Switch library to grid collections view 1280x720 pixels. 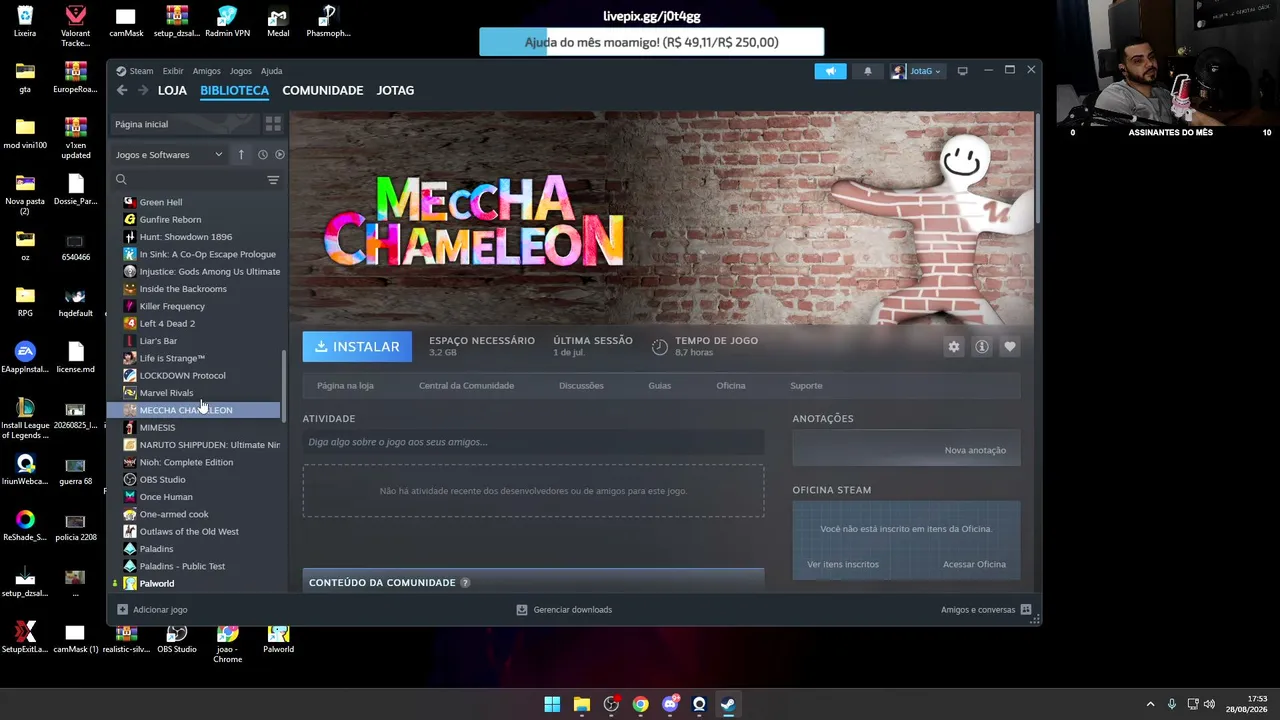coord(273,124)
